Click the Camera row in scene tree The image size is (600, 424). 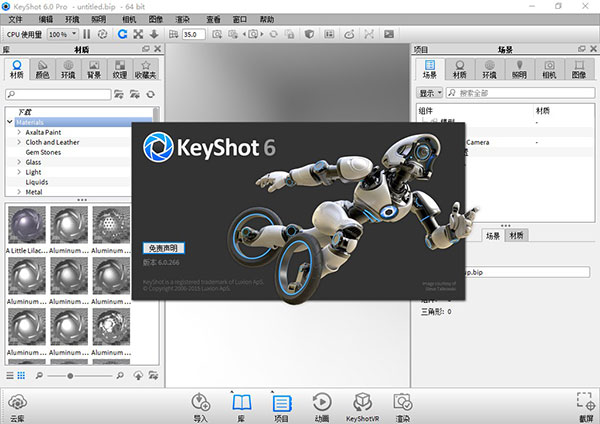(x=505, y=142)
